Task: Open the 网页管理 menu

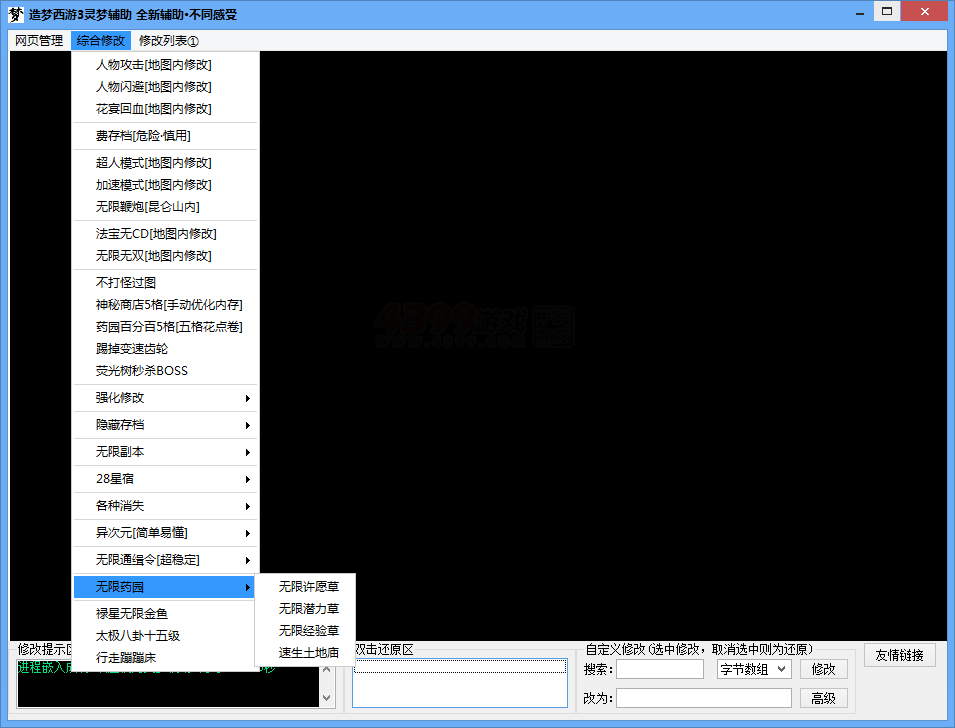Action: pos(39,41)
